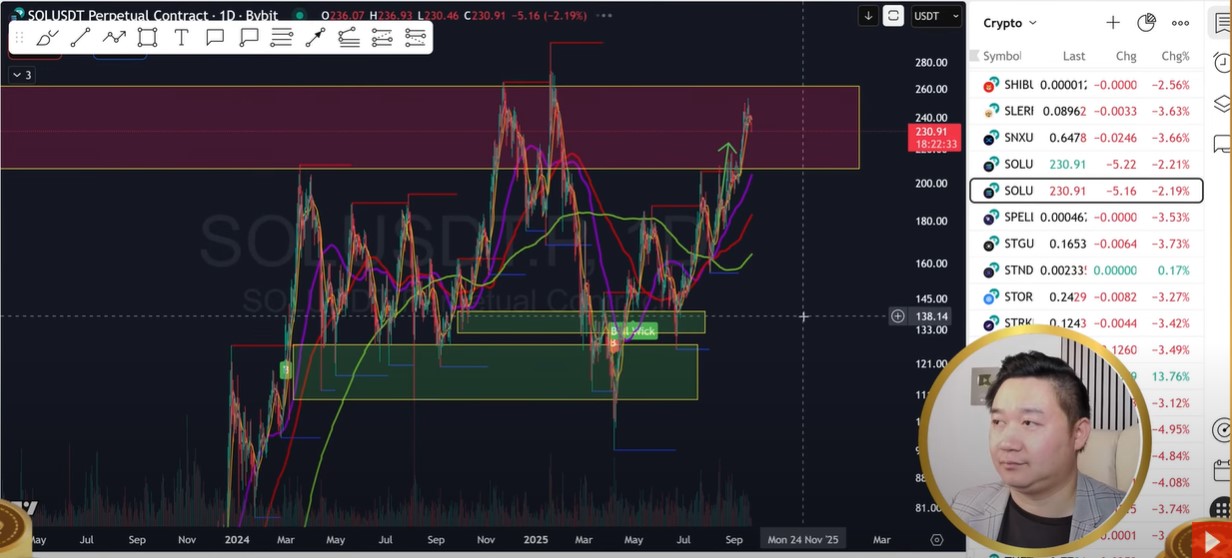Screen dimensions: 1232x558
Task: Click the add symbol plus icon
Action: (1113, 22)
